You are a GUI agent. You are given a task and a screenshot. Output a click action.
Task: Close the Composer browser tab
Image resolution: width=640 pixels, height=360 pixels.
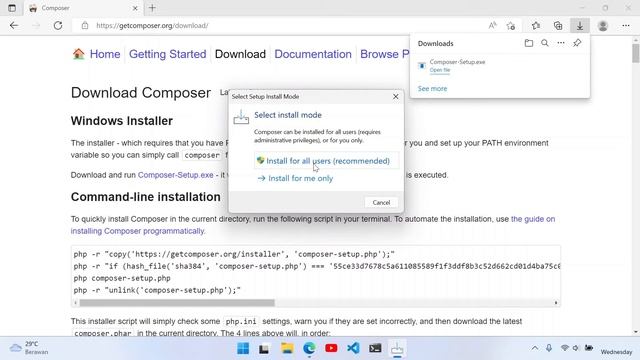(x=135, y=8)
